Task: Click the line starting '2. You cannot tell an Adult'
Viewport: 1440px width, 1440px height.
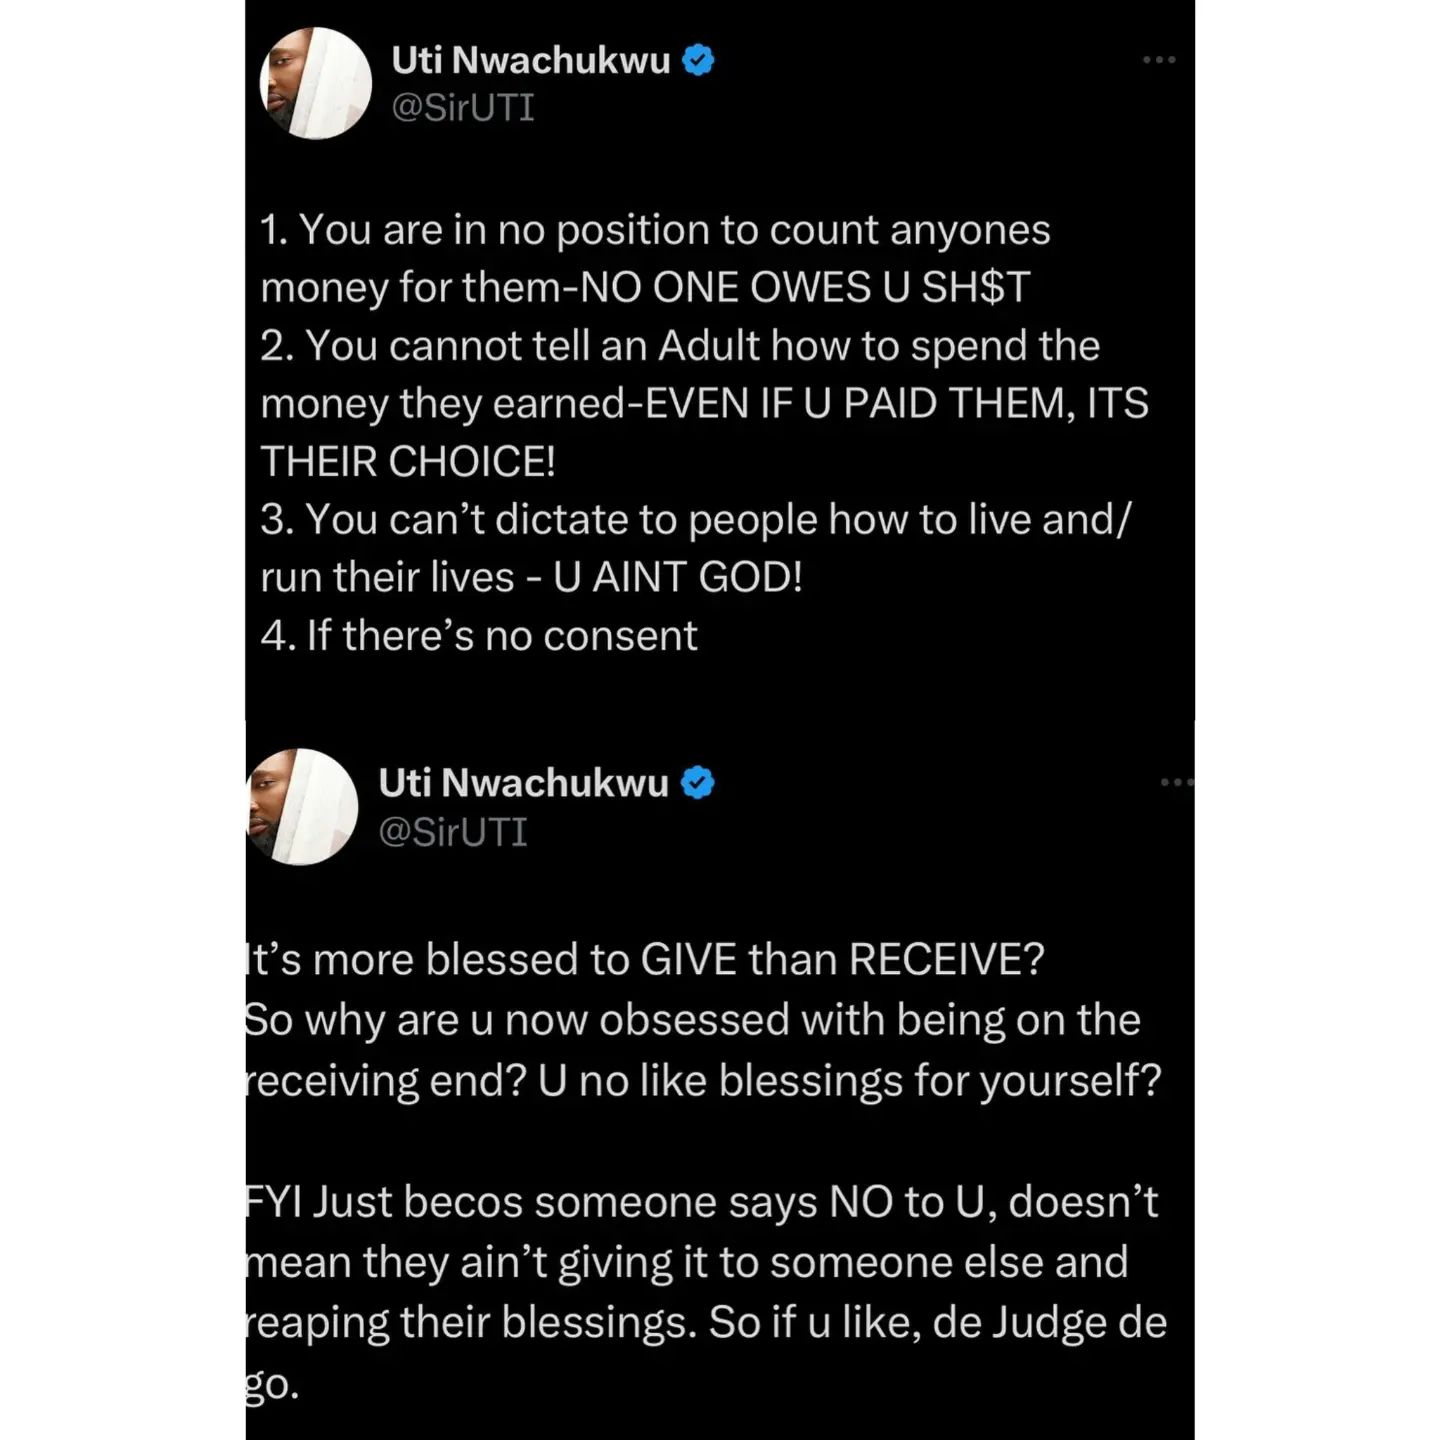Action: pyautogui.click(x=680, y=346)
